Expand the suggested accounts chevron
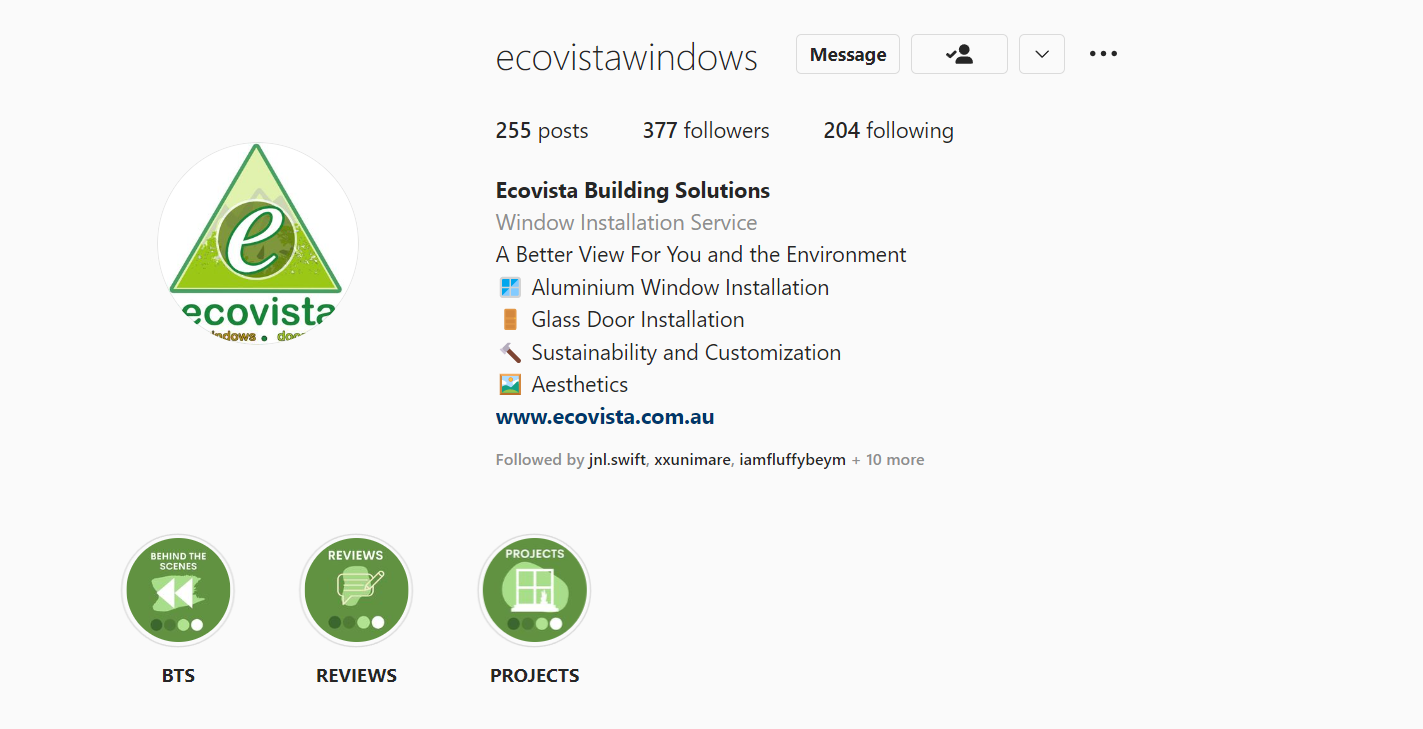The width and height of the screenshot is (1423, 729). pyautogui.click(x=1041, y=55)
